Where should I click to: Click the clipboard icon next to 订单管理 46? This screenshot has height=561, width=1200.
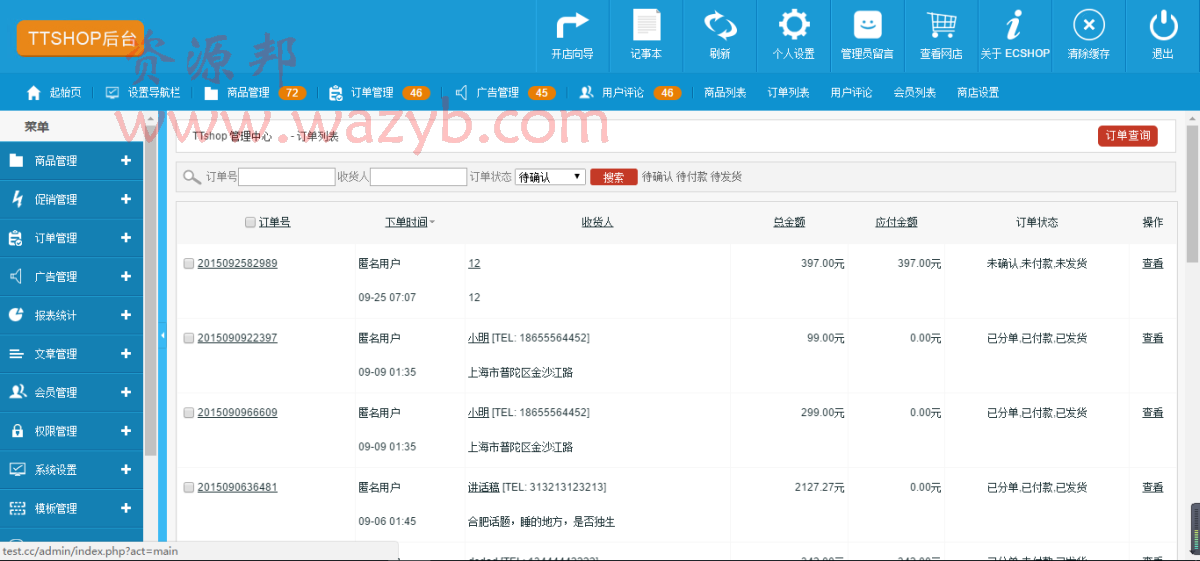(336, 93)
